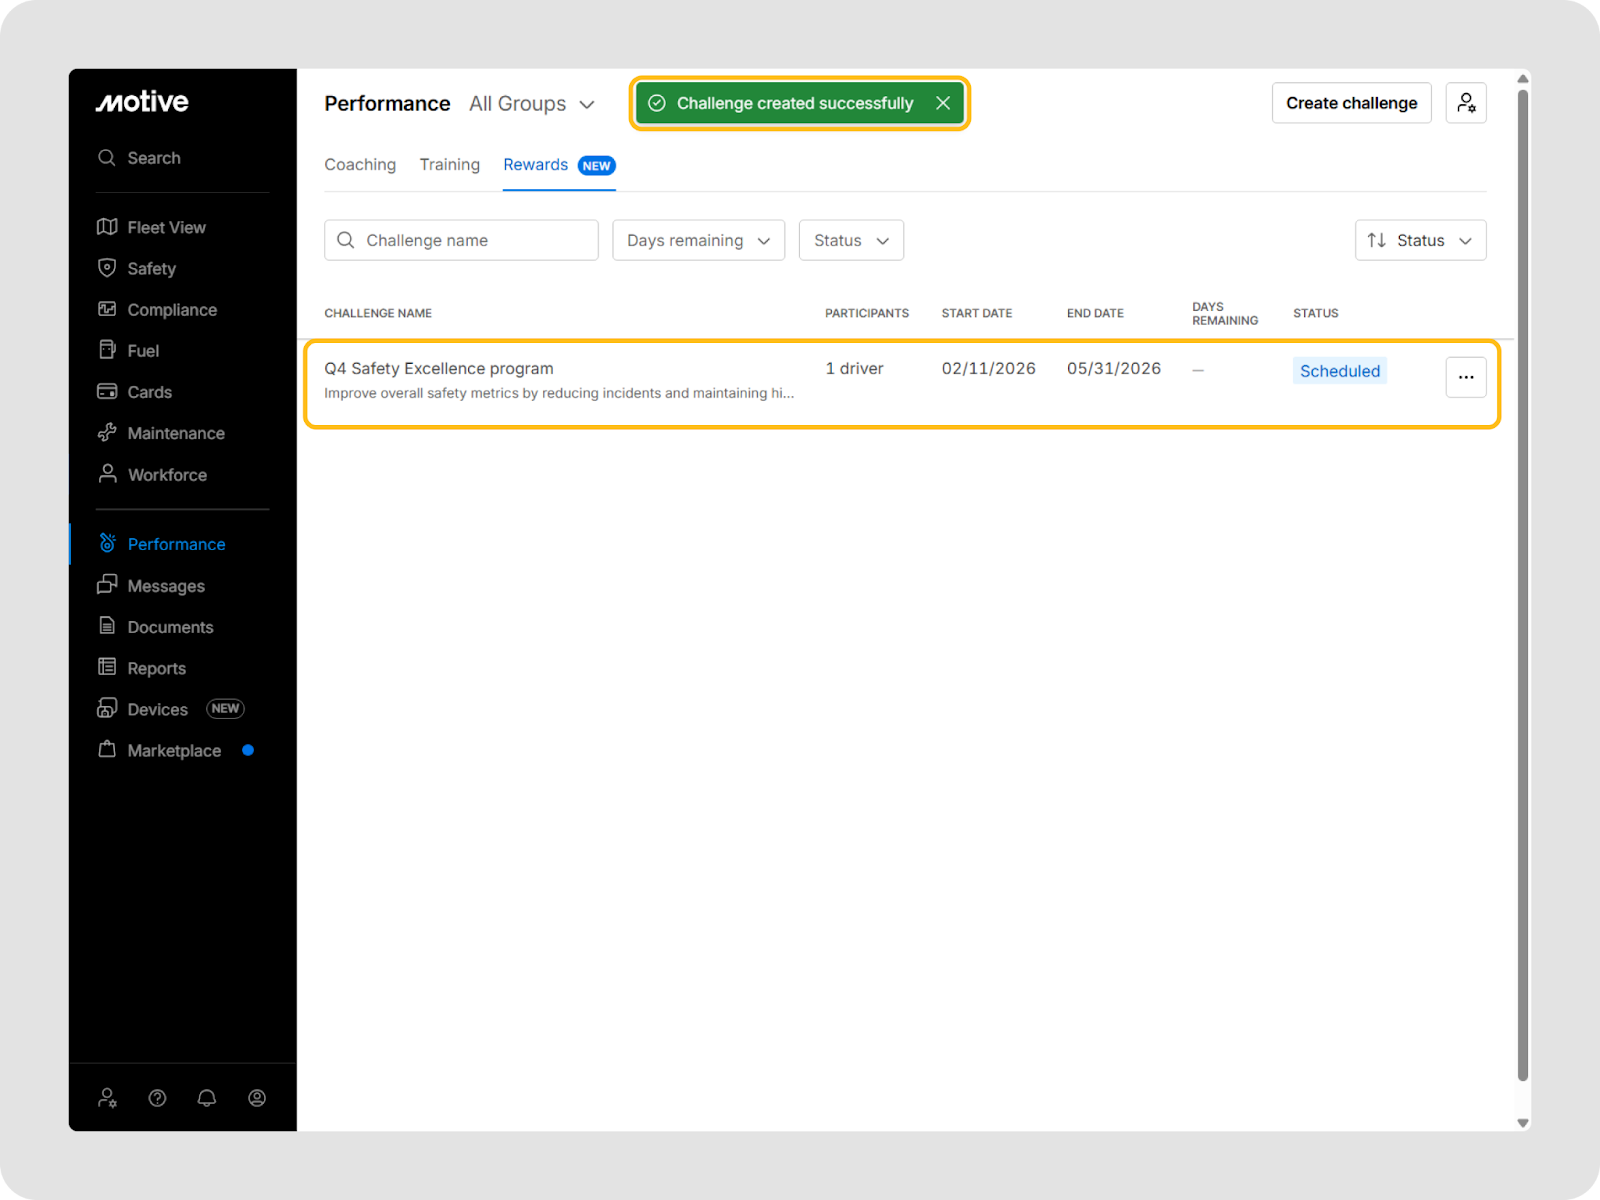The height and width of the screenshot is (1200, 1600).
Task: Open the three-dot menu for the Q4 challenge
Action: tap(1465, 377)
